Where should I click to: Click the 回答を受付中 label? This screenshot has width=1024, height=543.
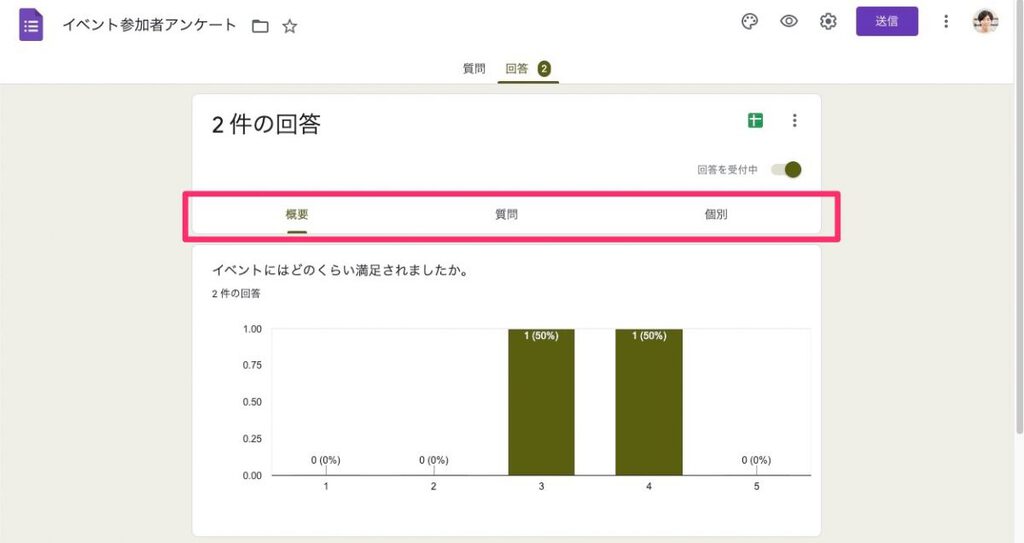point(728,170)
